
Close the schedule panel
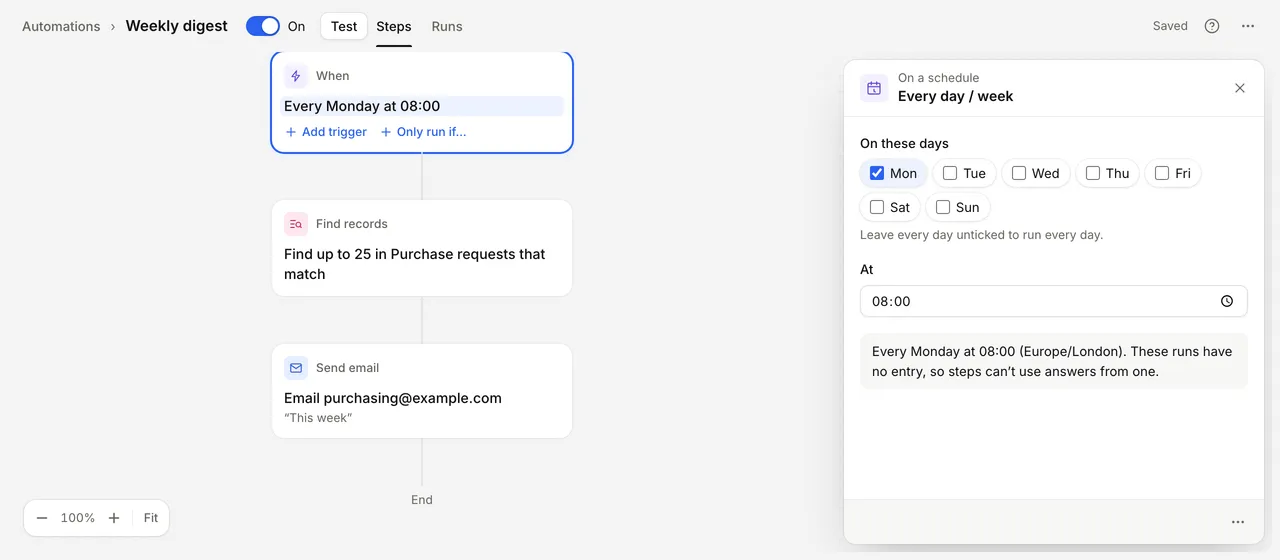pos(1240,88)
